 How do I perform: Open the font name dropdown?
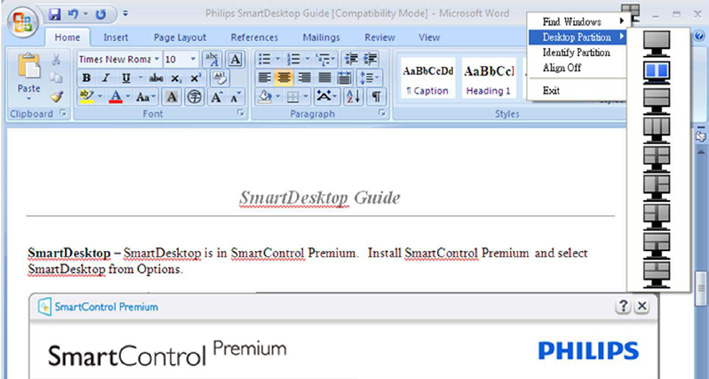tap(156, 59)
